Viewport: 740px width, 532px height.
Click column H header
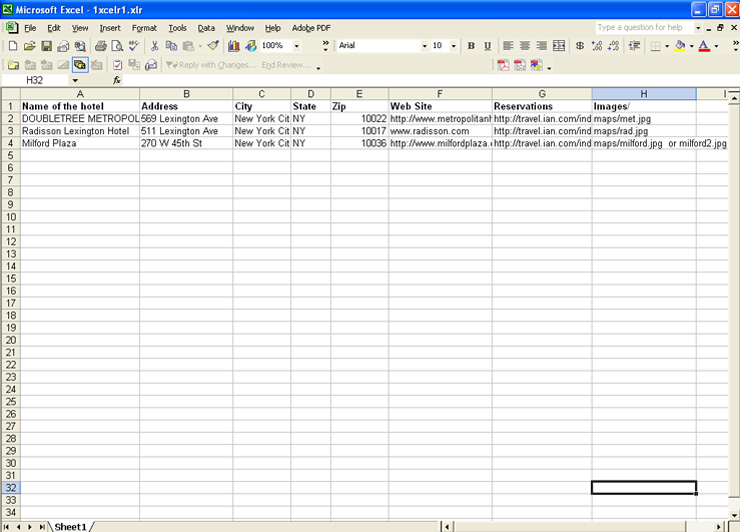tap(644, 94)
